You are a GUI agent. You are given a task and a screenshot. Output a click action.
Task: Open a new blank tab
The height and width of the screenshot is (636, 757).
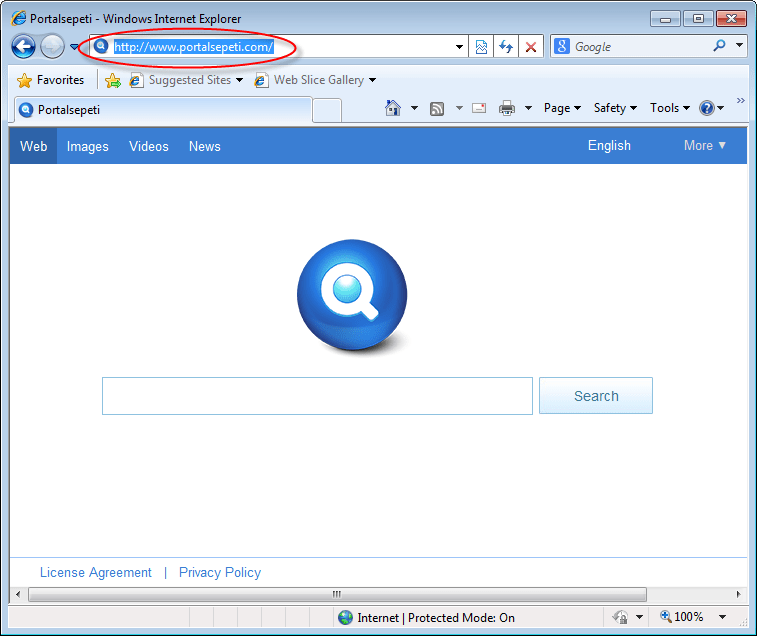point(327,111)
